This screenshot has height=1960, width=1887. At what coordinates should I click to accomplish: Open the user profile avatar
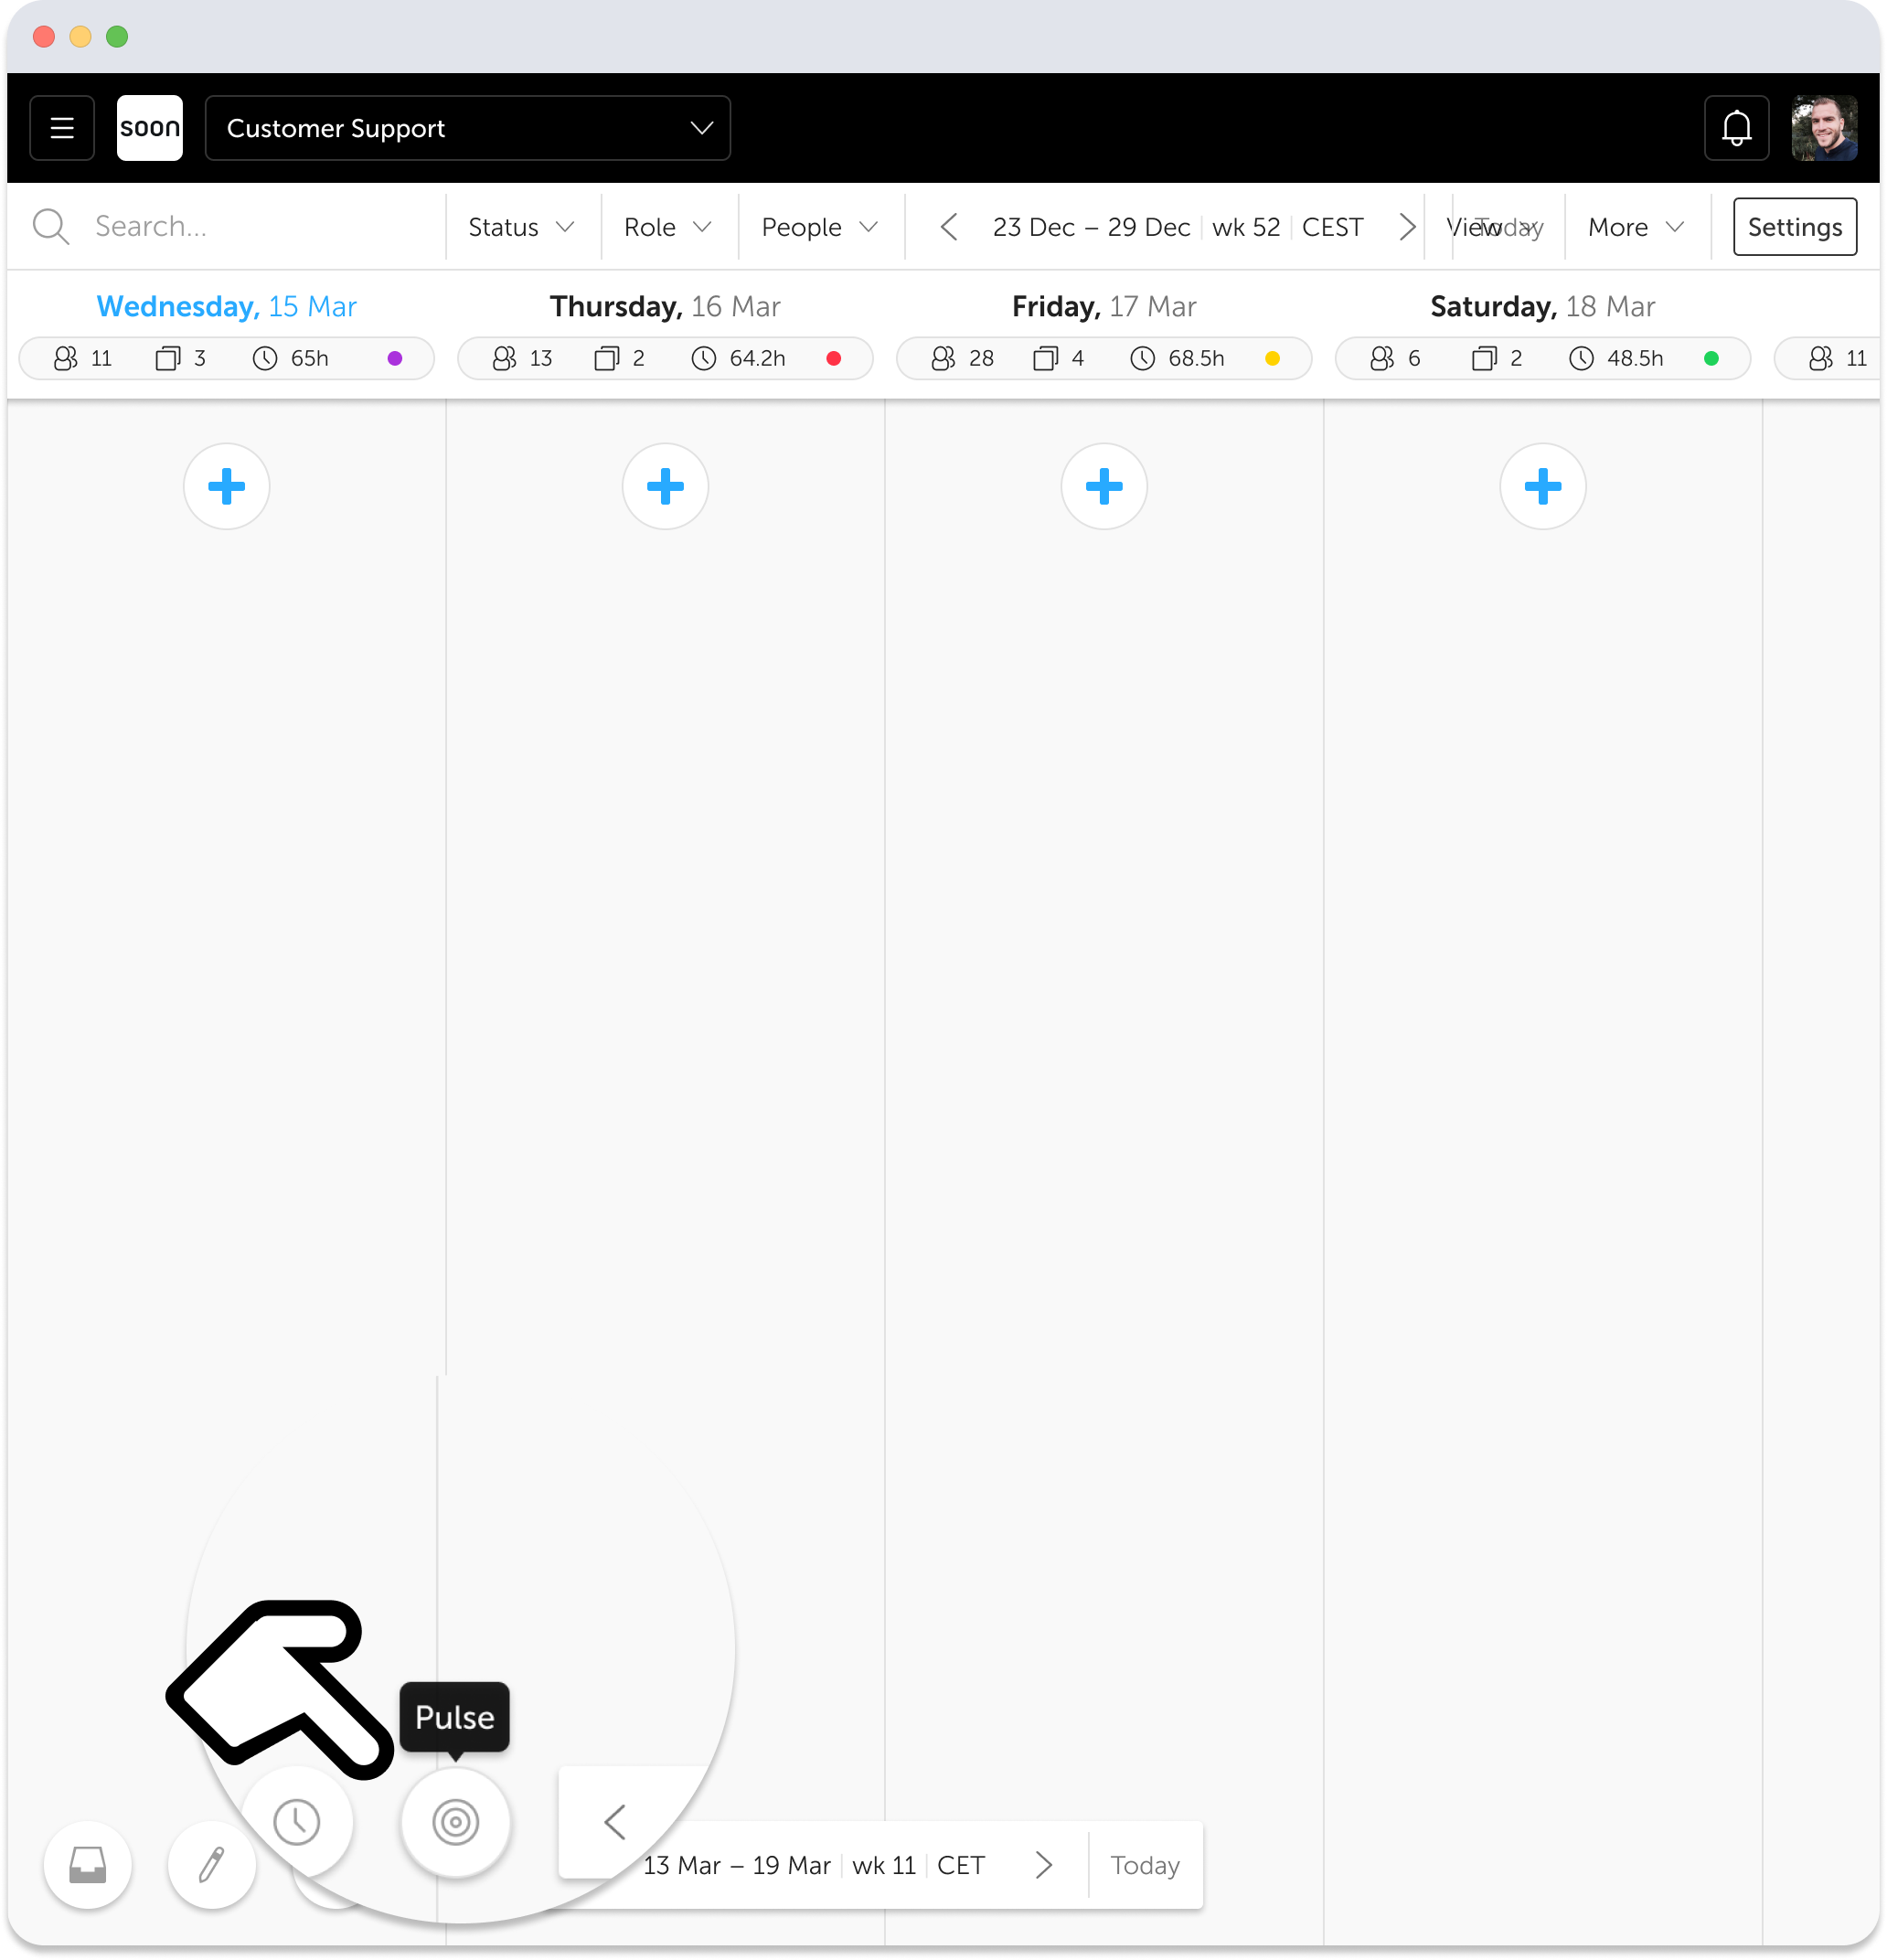click(1824, 128)
